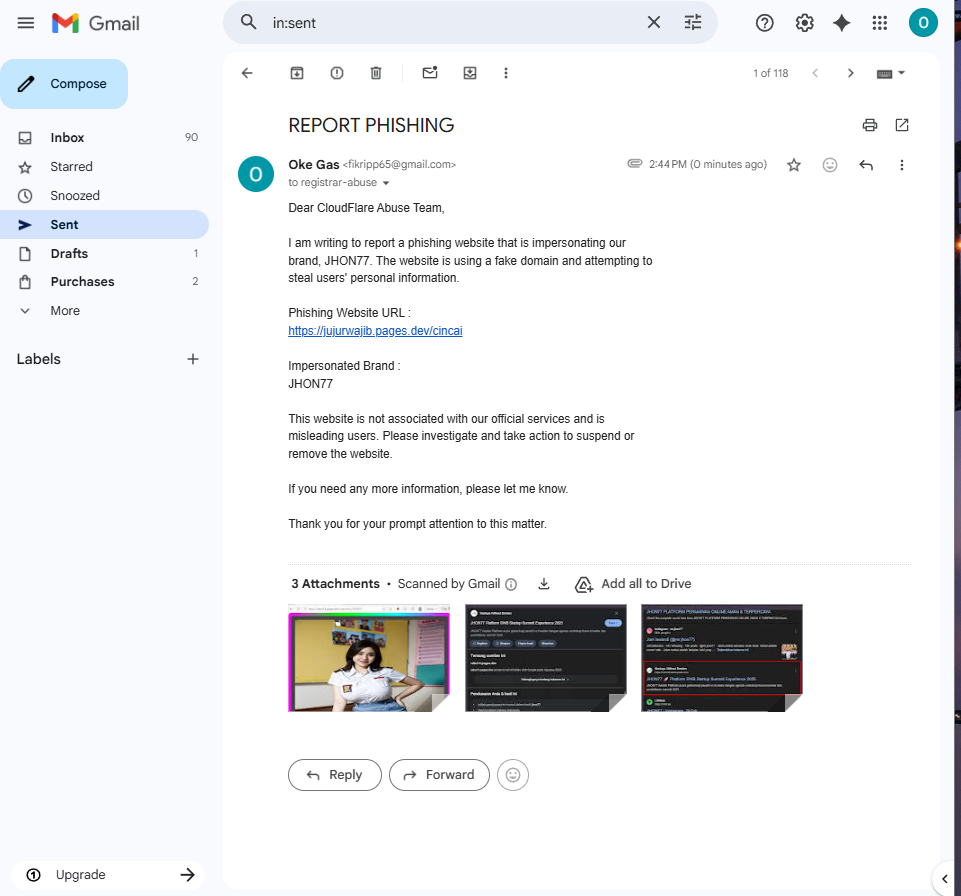
Task: Click sender name Oke Gas
Action: click(314, 164)
